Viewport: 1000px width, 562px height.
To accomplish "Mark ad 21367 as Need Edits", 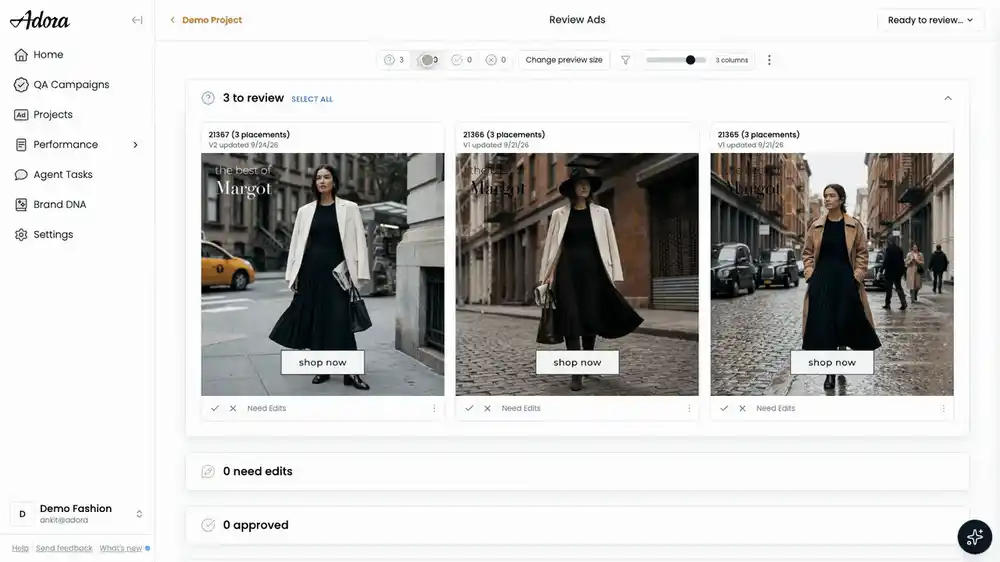I will click(x=267, y=408).
